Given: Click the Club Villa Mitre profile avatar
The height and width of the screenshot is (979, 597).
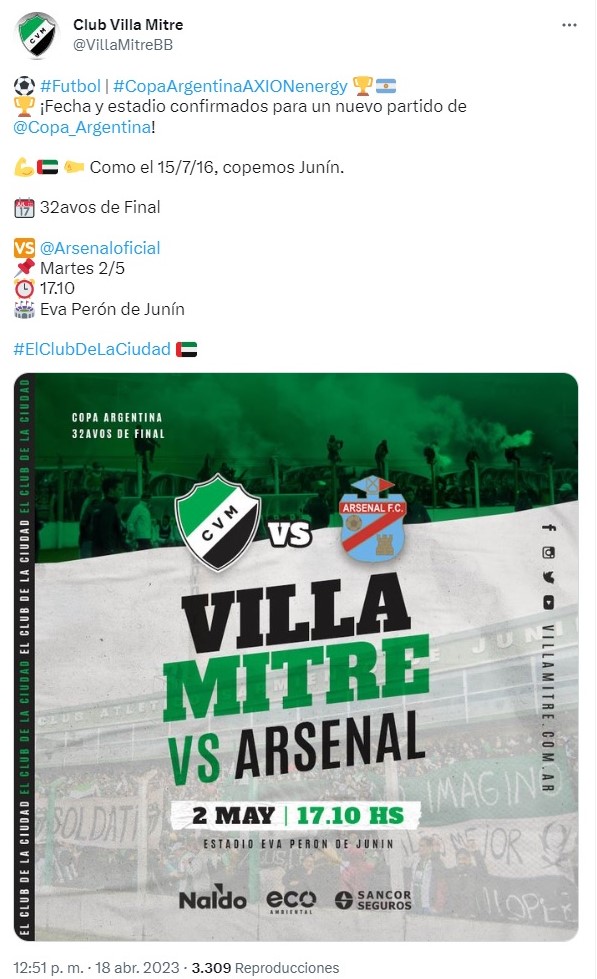Looking at the screenshot, I should (x=37, y=35).
